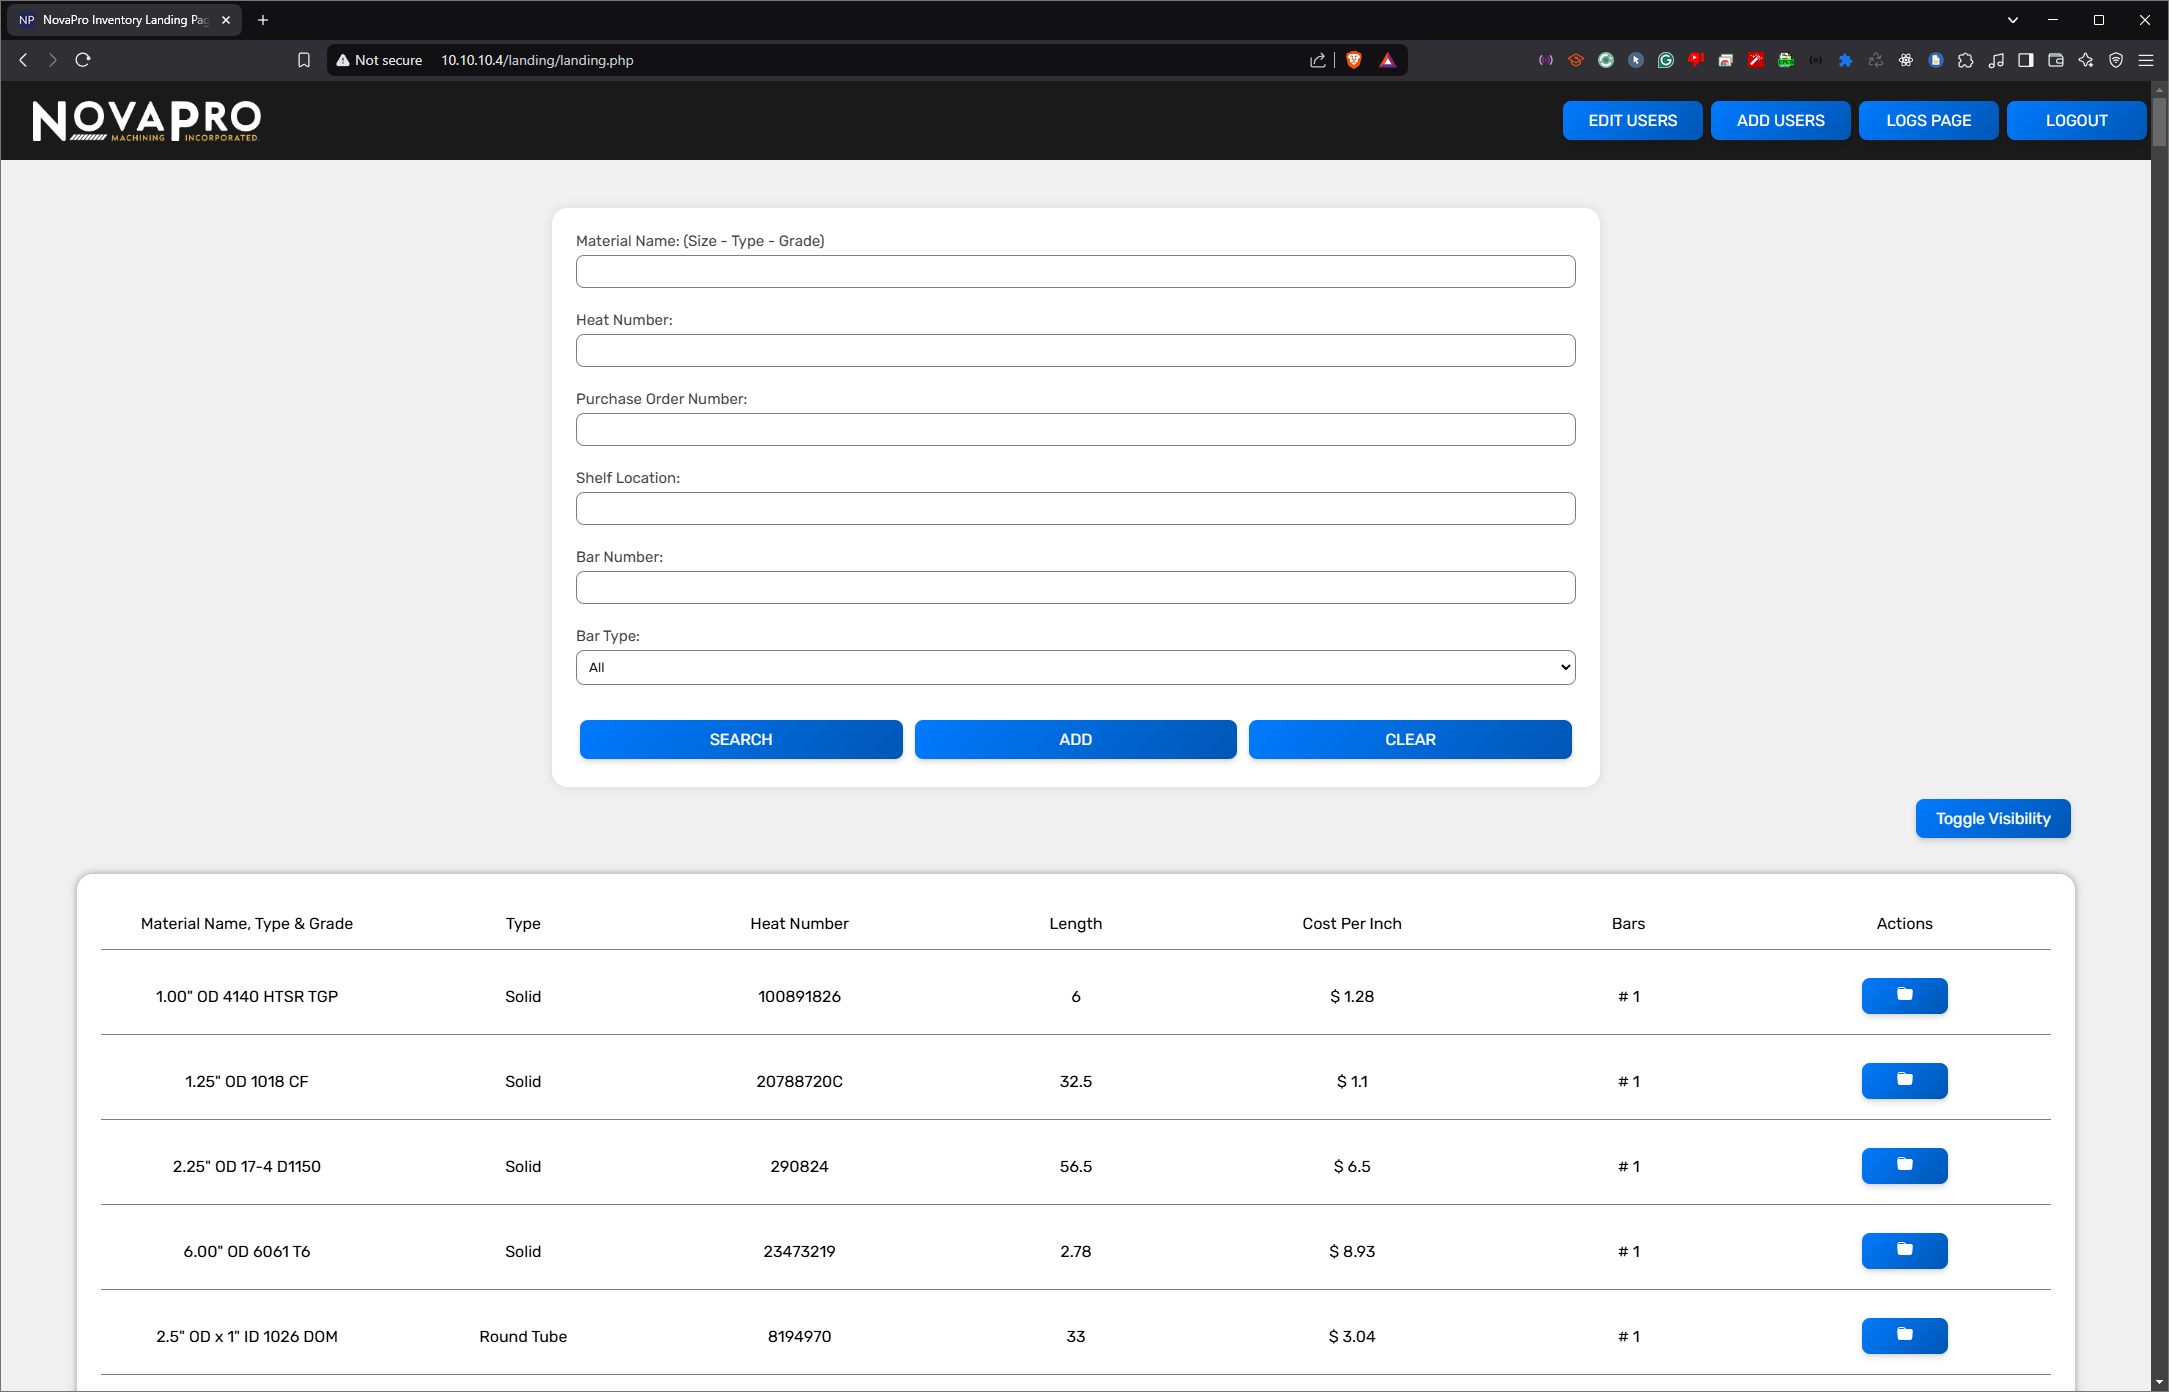Click the Brave Shields lion icon
The width and height of the screenshot is (2169, 1392).
point(1353,60)
